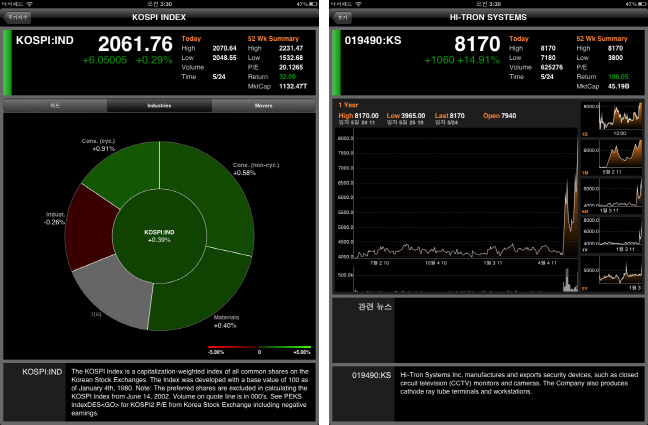Image resolution: width=648 pixels, height=425 pixels.
Task: Tap the Volume value 625276
Action: 552,67
